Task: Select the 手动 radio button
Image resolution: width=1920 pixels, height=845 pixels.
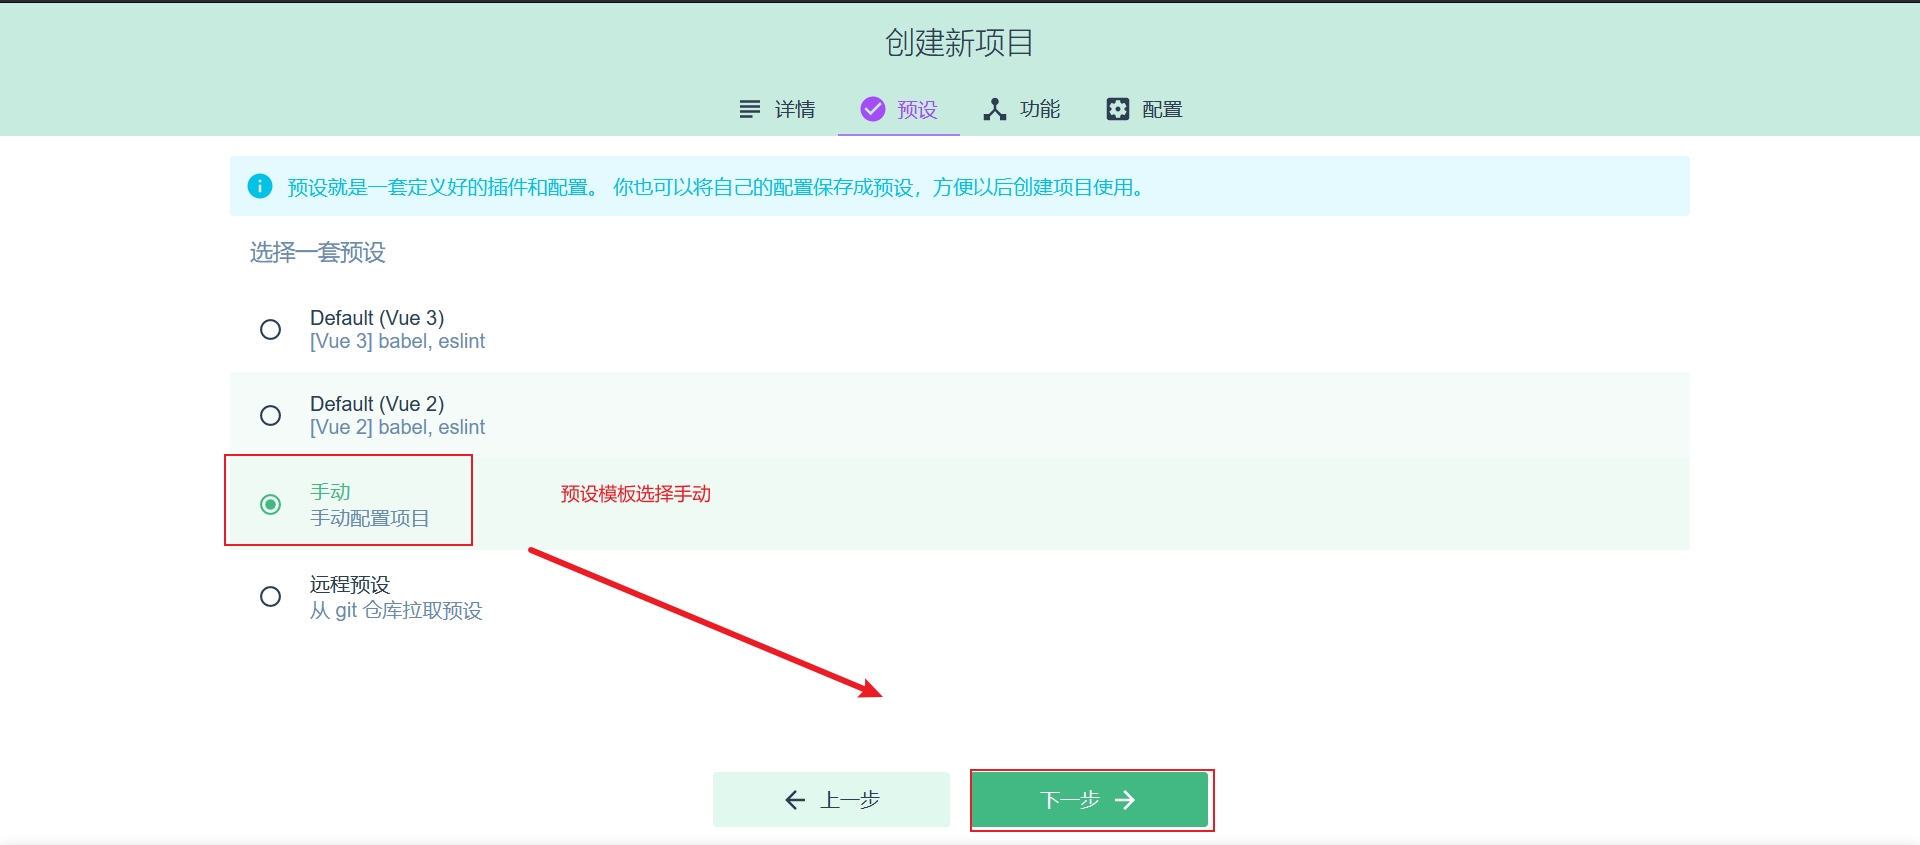Action: pos(270,505)
